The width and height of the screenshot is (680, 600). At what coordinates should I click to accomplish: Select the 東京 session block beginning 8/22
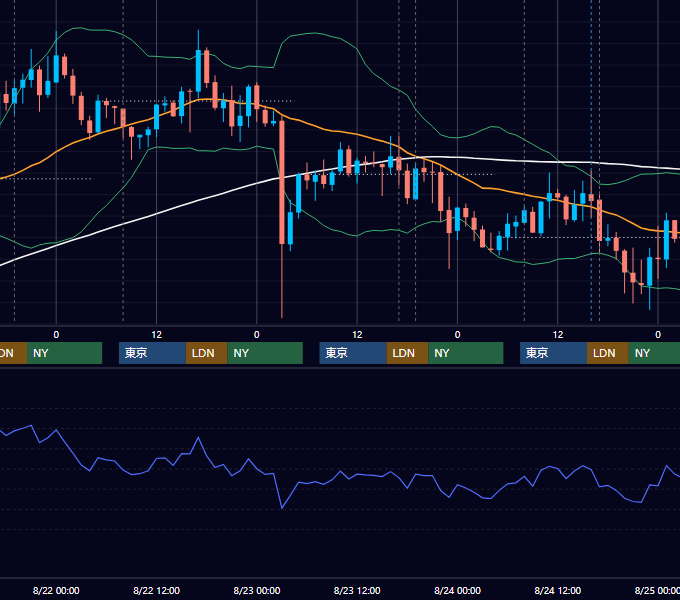(152, 353)
